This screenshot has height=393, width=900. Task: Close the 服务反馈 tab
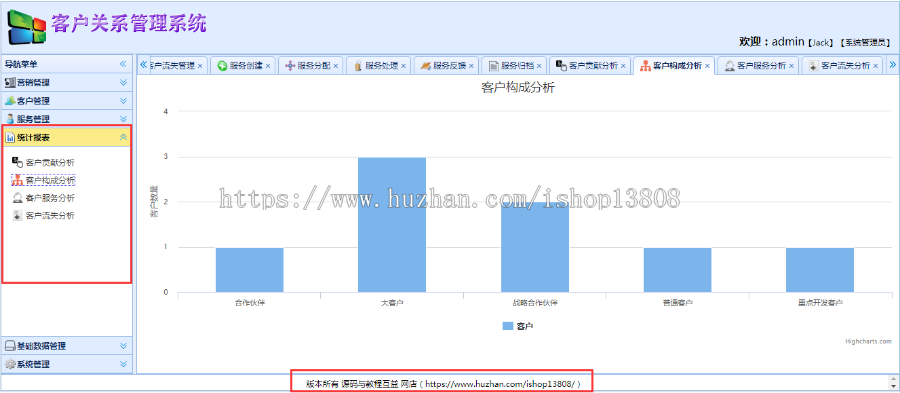pyautogui.click(x=471, y=66)
